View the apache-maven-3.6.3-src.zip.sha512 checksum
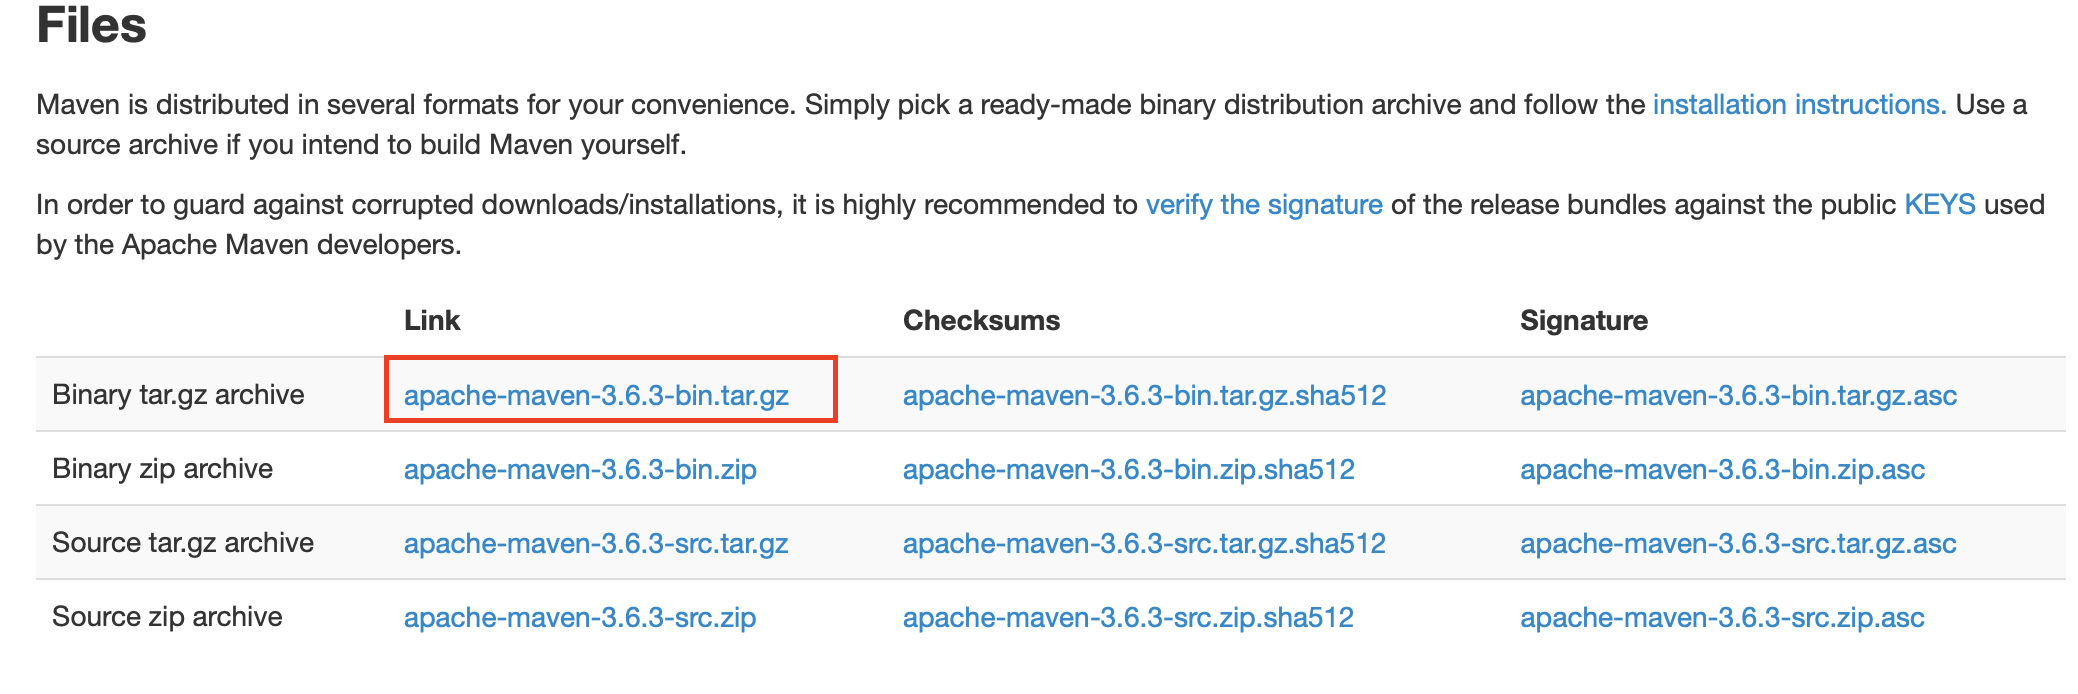This screenshot has height=694, width=2078. point(1127,617)
